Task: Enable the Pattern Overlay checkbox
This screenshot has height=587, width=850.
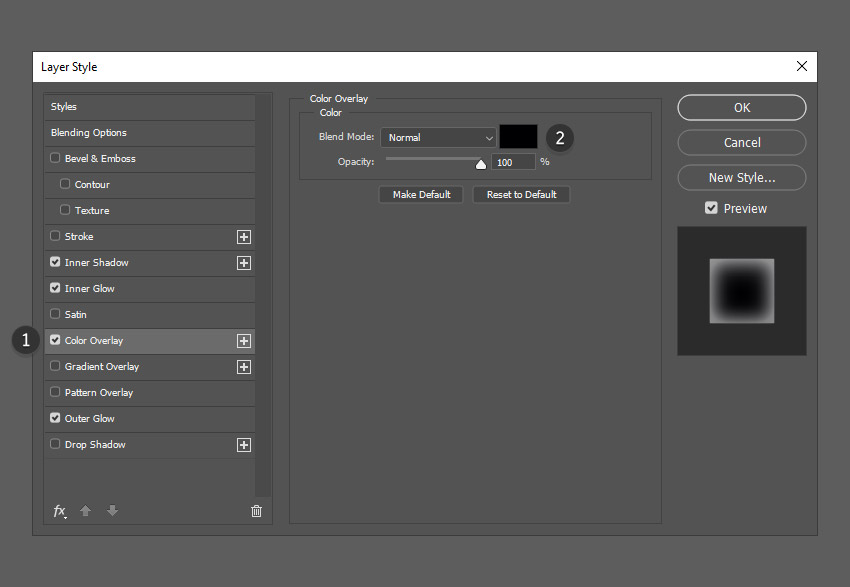Action: [x=55, y=392]
